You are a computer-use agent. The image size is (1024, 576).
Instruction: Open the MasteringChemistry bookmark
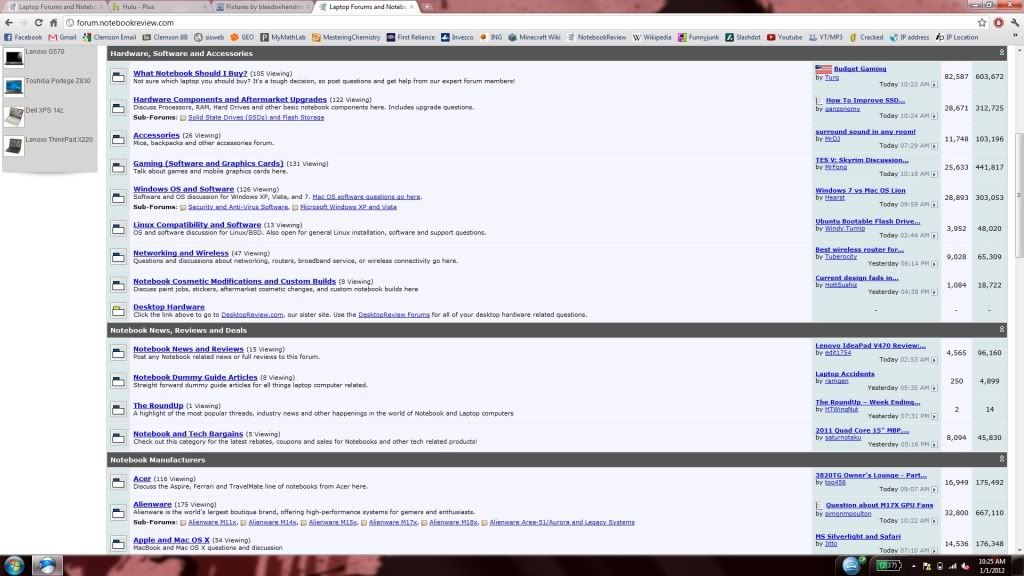(x=346, y=37)
